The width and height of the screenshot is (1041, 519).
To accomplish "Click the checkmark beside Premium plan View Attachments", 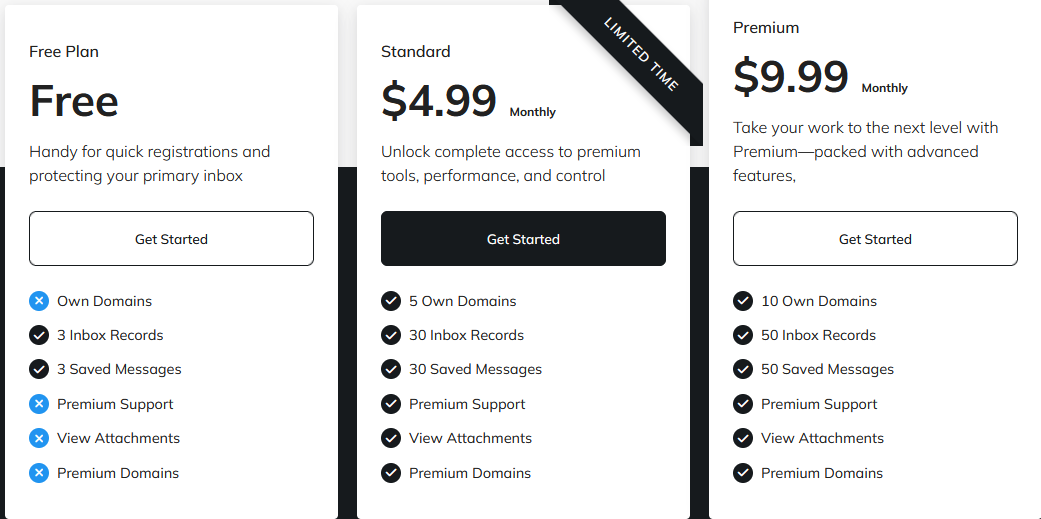I will point(743,438).
